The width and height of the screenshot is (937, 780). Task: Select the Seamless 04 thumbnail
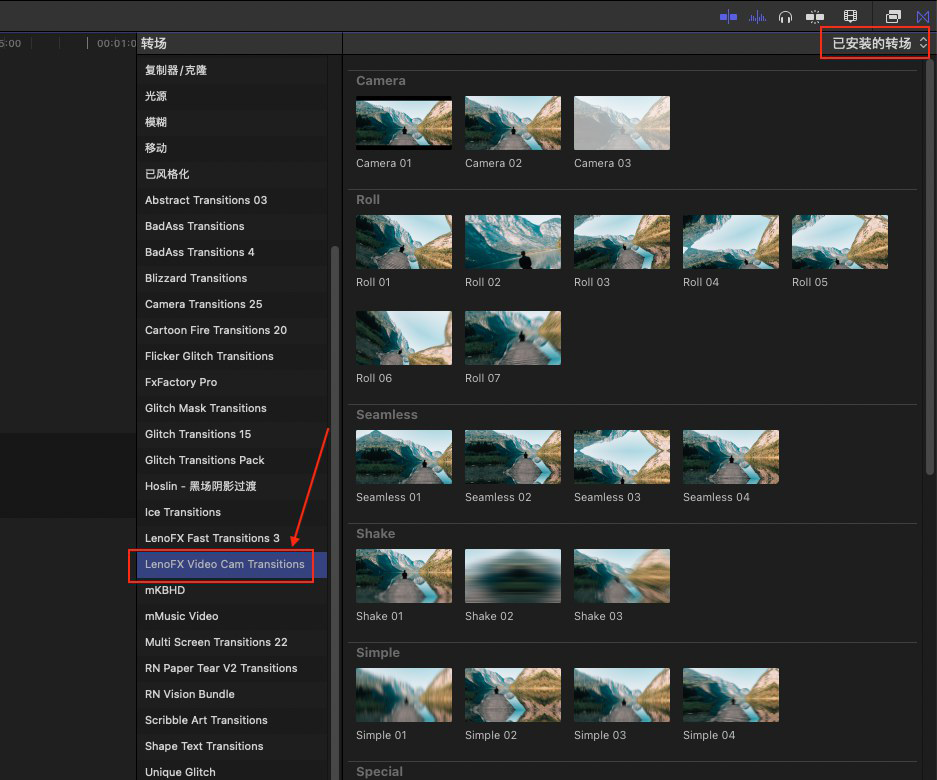click(x=731, y=457)
